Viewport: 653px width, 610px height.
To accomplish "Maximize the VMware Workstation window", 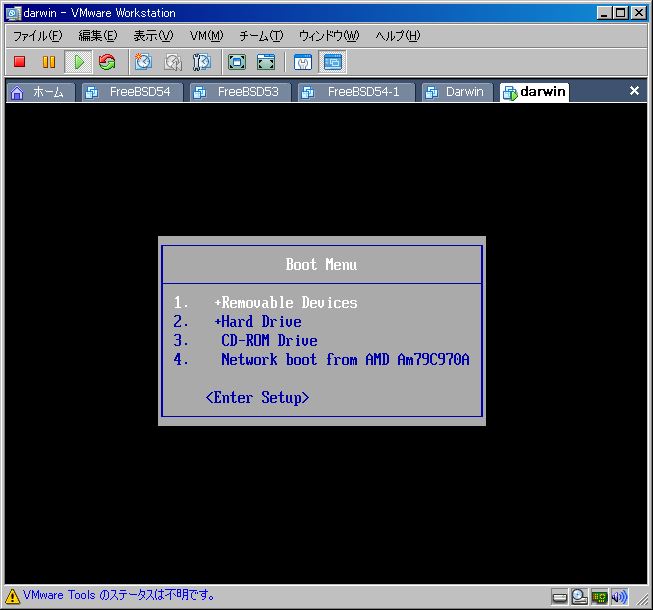I will point(621,13).
